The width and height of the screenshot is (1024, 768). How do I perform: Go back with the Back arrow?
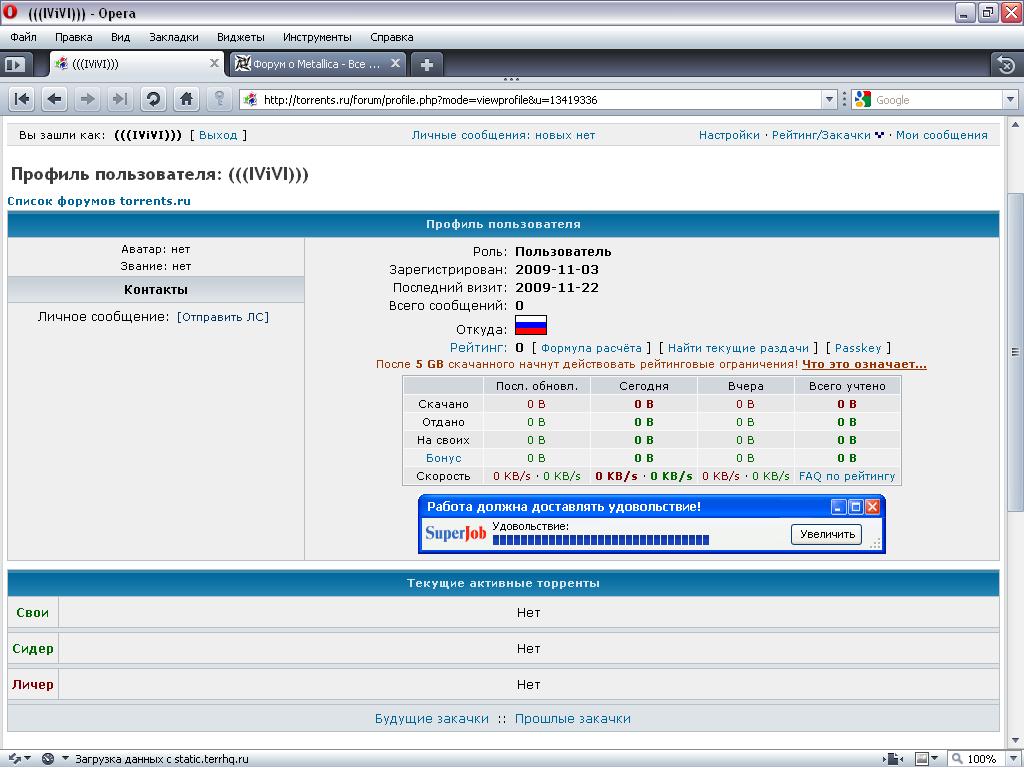pyautogui.click(x=54, y=99)
